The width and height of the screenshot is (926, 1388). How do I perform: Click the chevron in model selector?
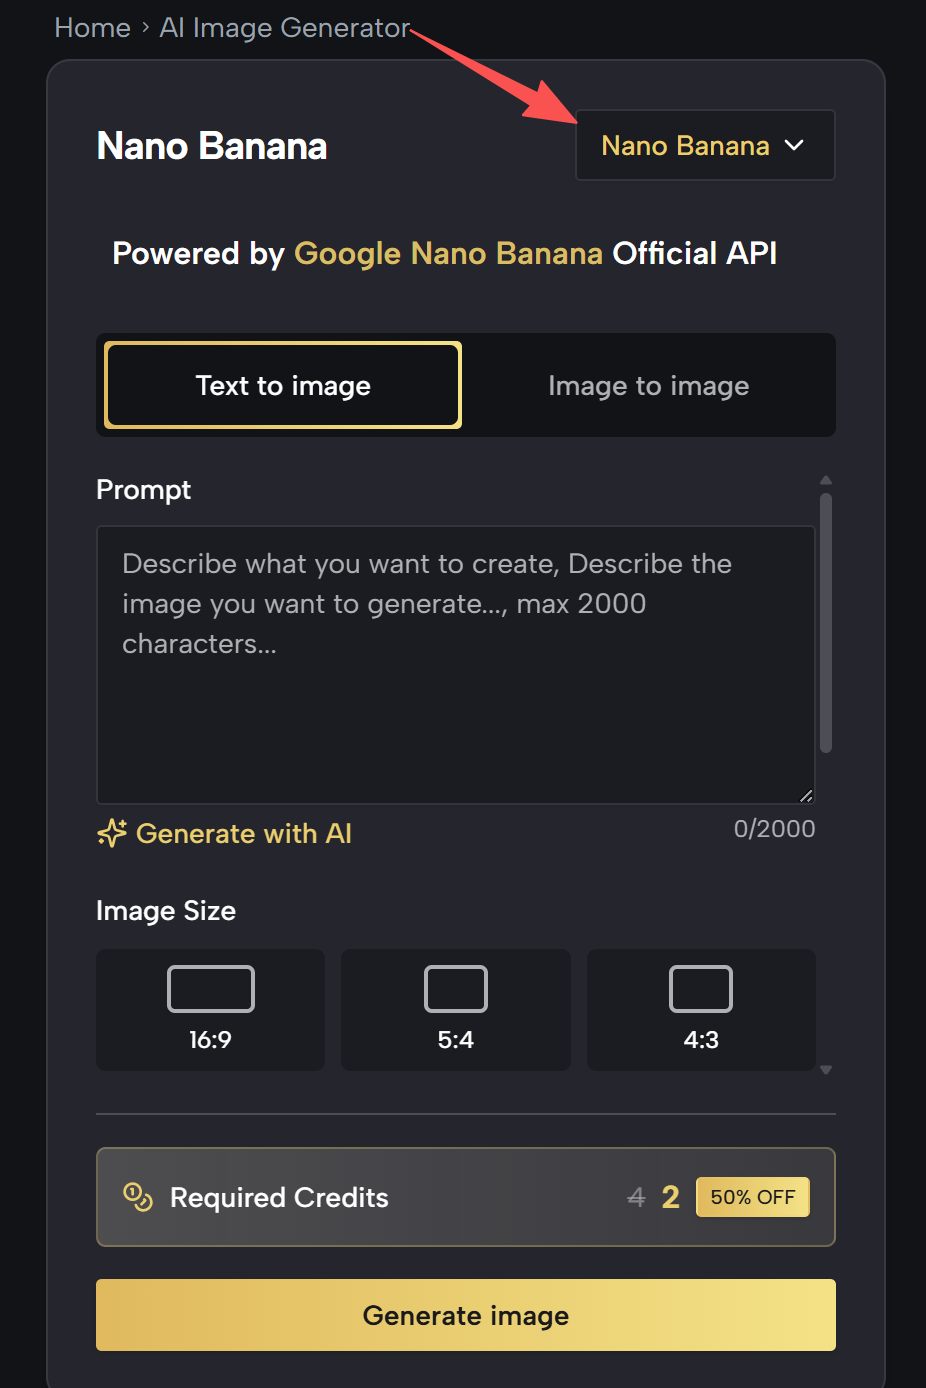coord(794,146)
